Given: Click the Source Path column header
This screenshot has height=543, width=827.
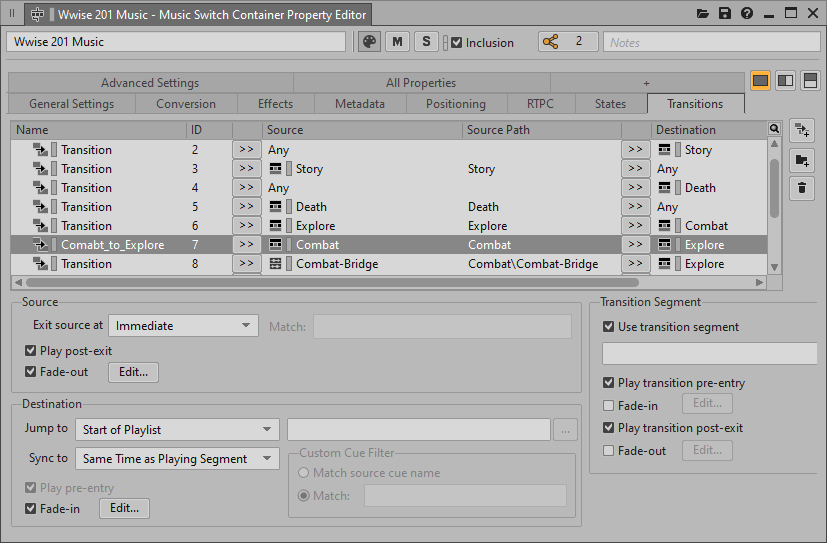Looking at the screenshot, I should [x=542, y=130].
